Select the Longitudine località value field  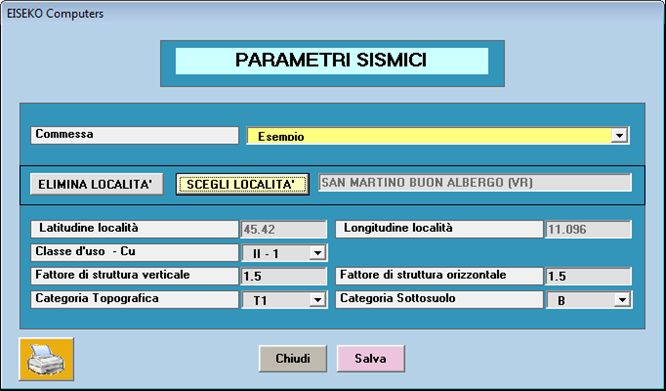(588, 230)
